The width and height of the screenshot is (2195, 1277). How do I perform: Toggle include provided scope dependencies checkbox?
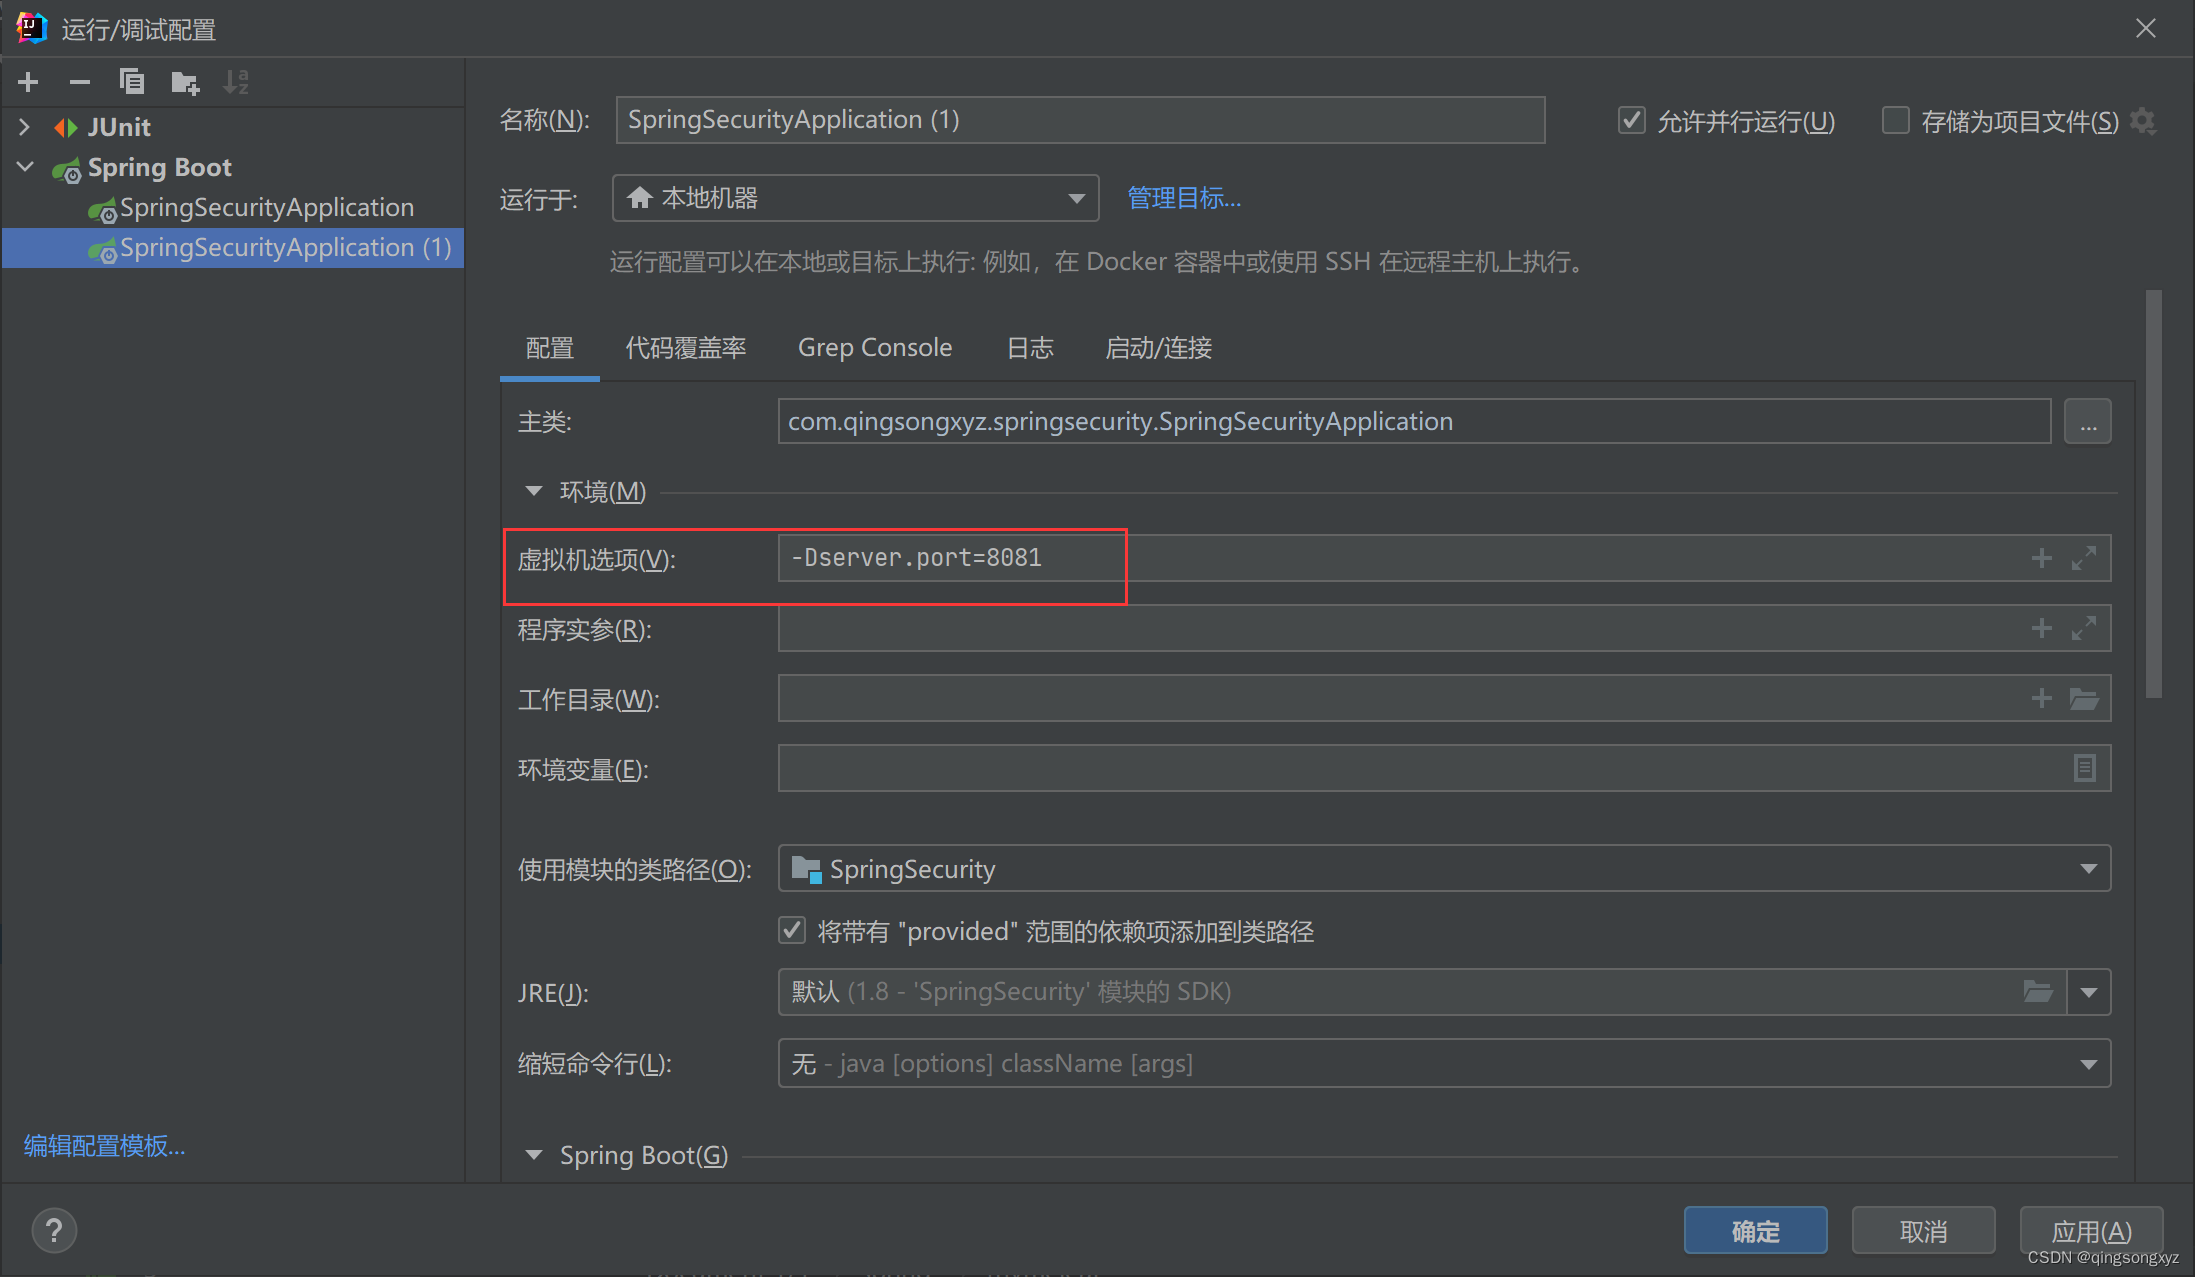(792, 931)
